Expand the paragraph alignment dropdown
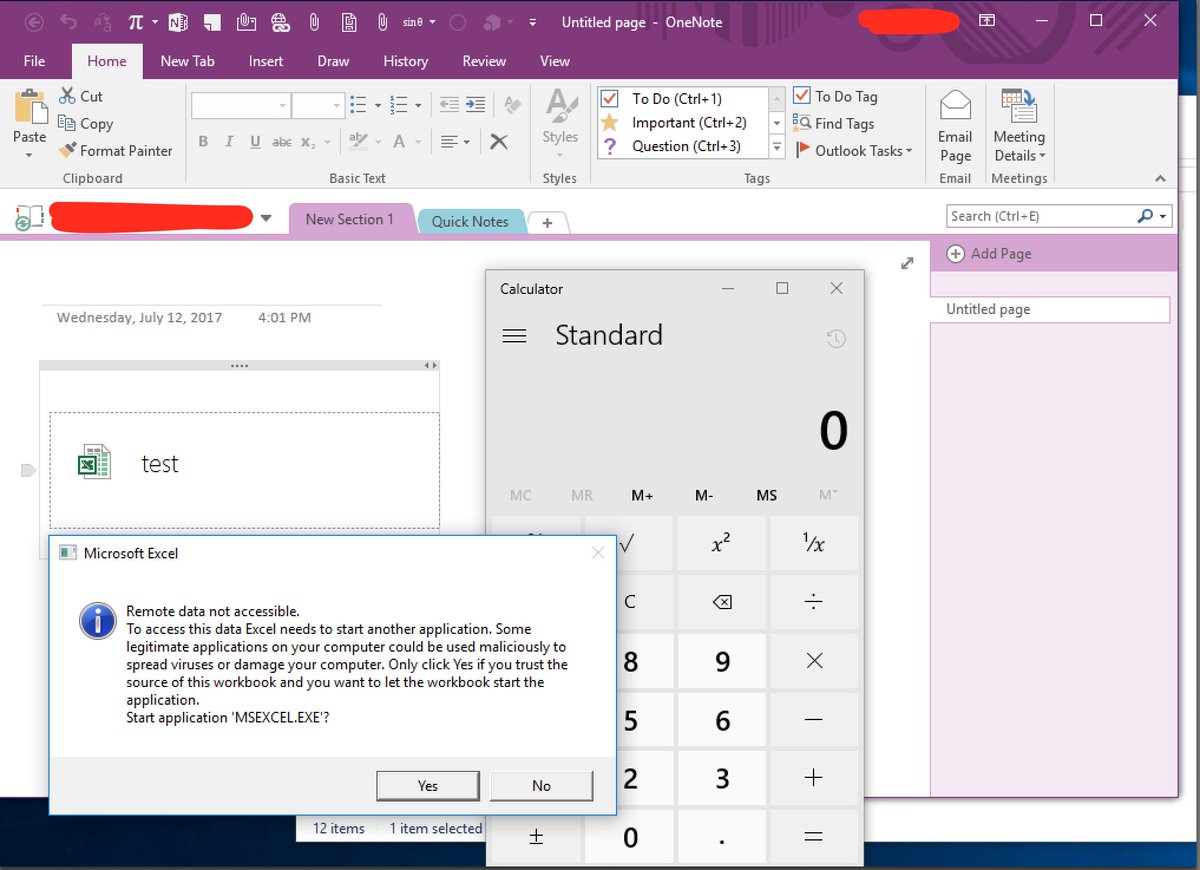The height and width of the screenshot is (870, 1200). (x=466, y=142)
